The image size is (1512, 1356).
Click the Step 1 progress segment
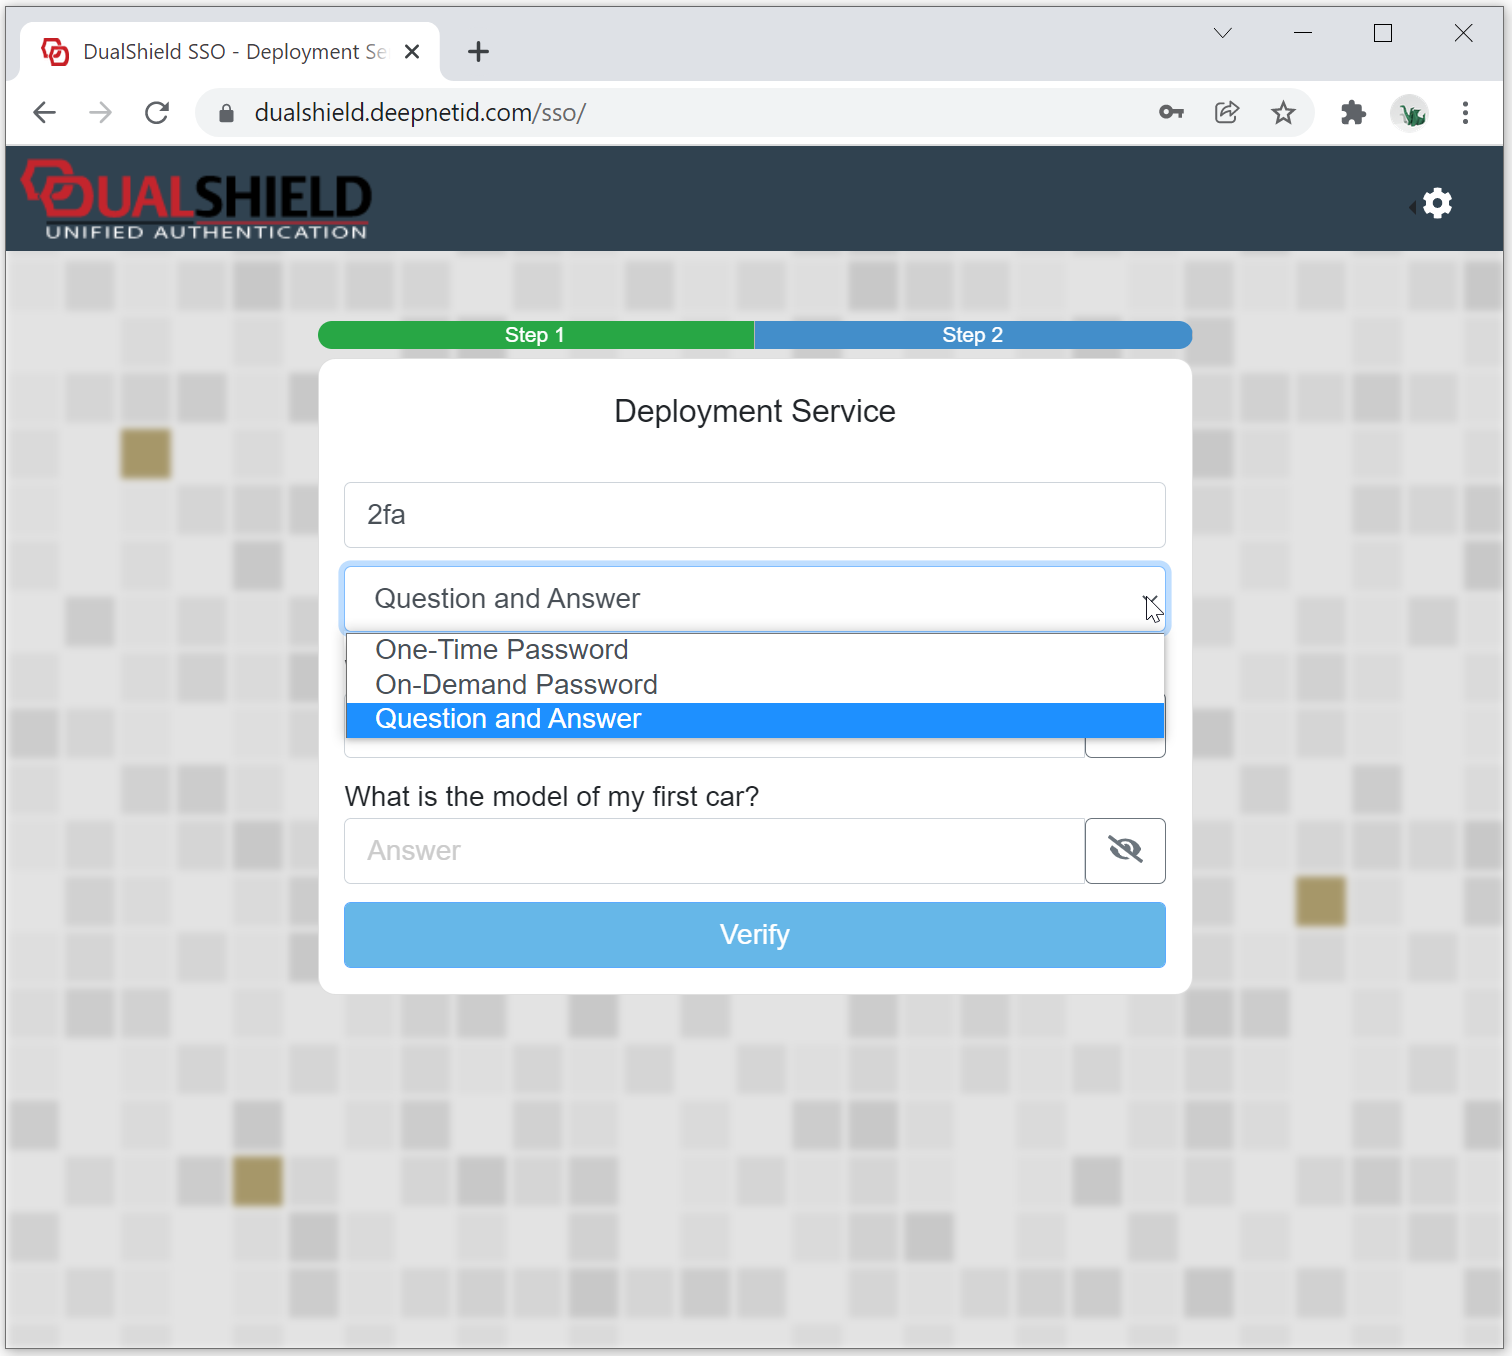535,335
